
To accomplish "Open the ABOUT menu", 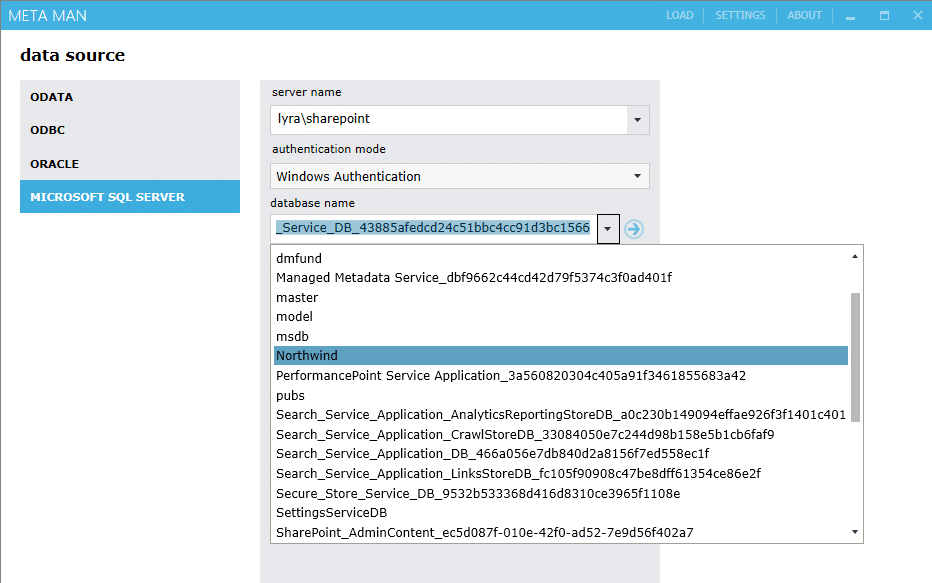I will point(804,15).
